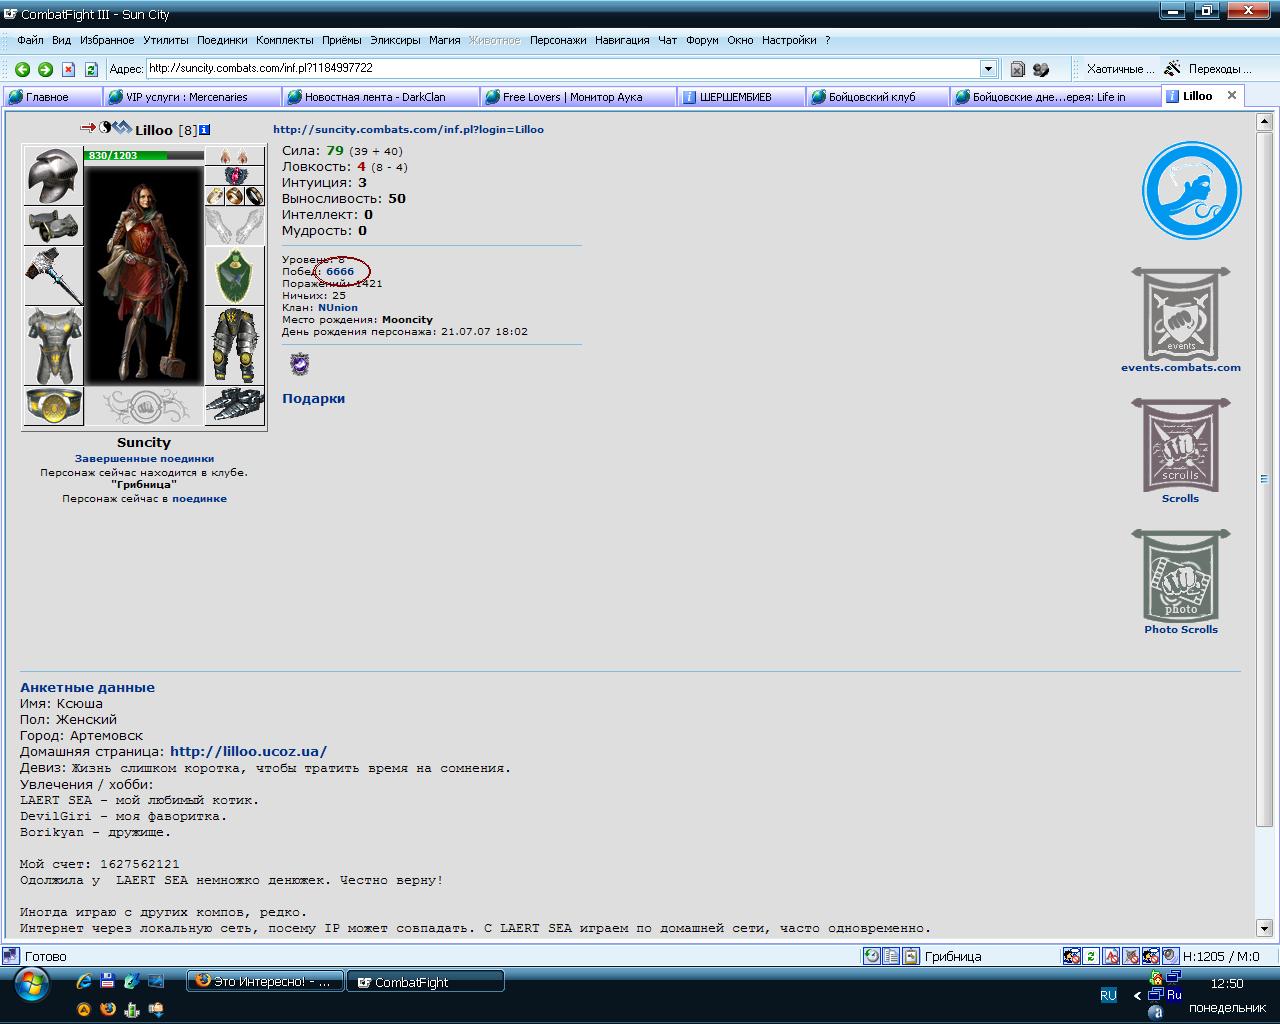Open the inf.pl?login=Lilloo profile link
The image size is (1280, 1024).
pos(408,129)
